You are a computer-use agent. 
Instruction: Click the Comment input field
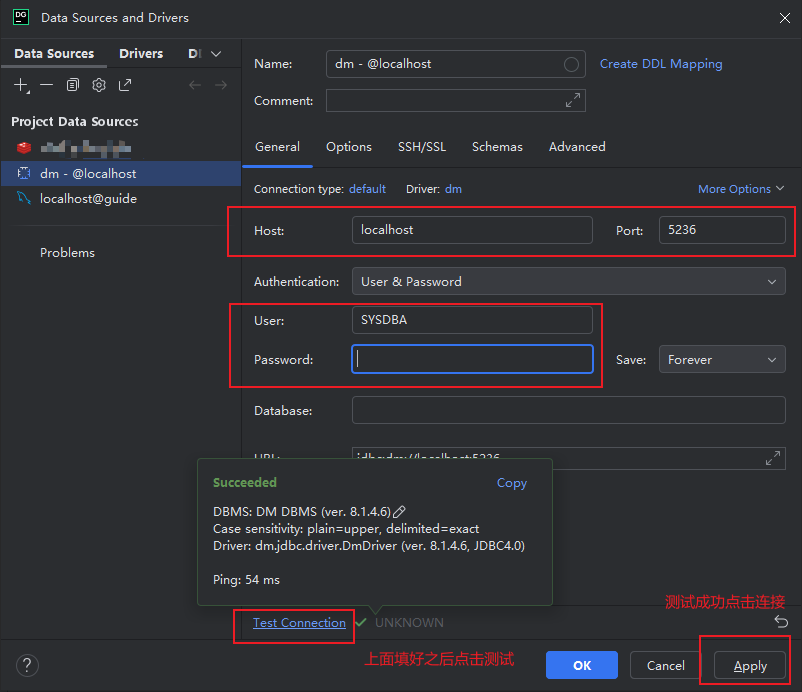[455, 100]
